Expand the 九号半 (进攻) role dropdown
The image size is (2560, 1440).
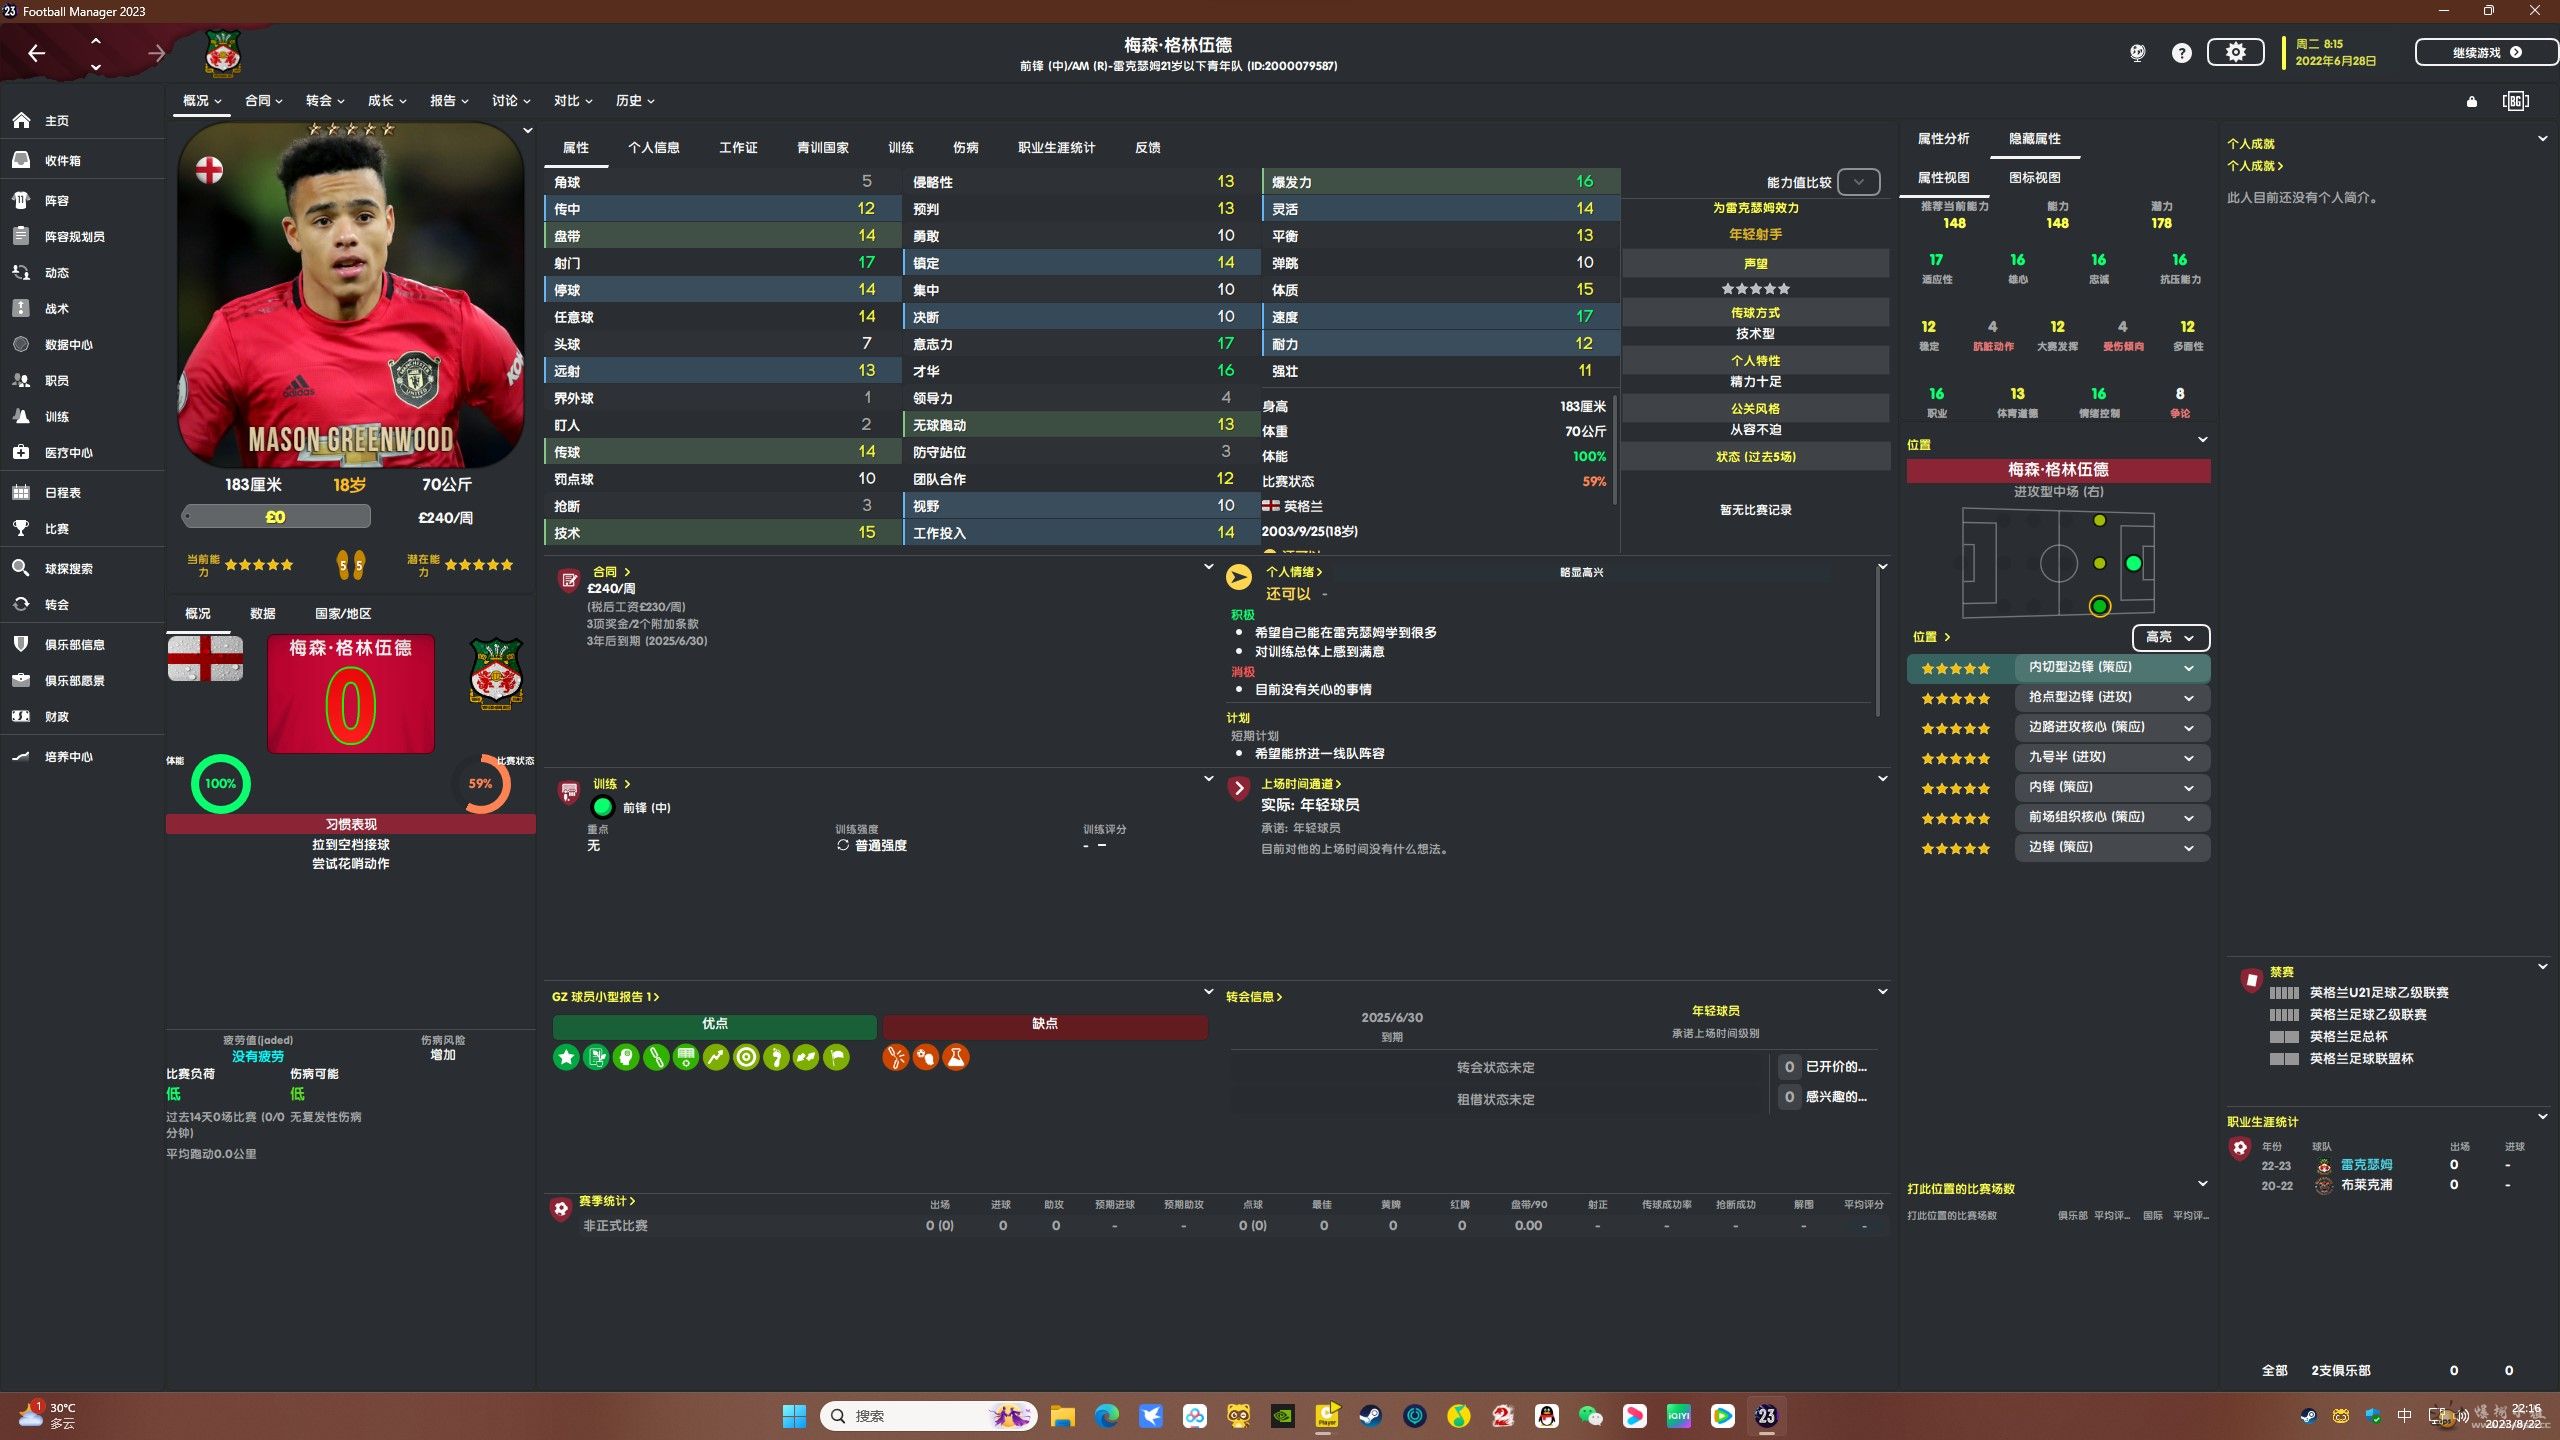pyautogui.click(x=2112, y=757)
